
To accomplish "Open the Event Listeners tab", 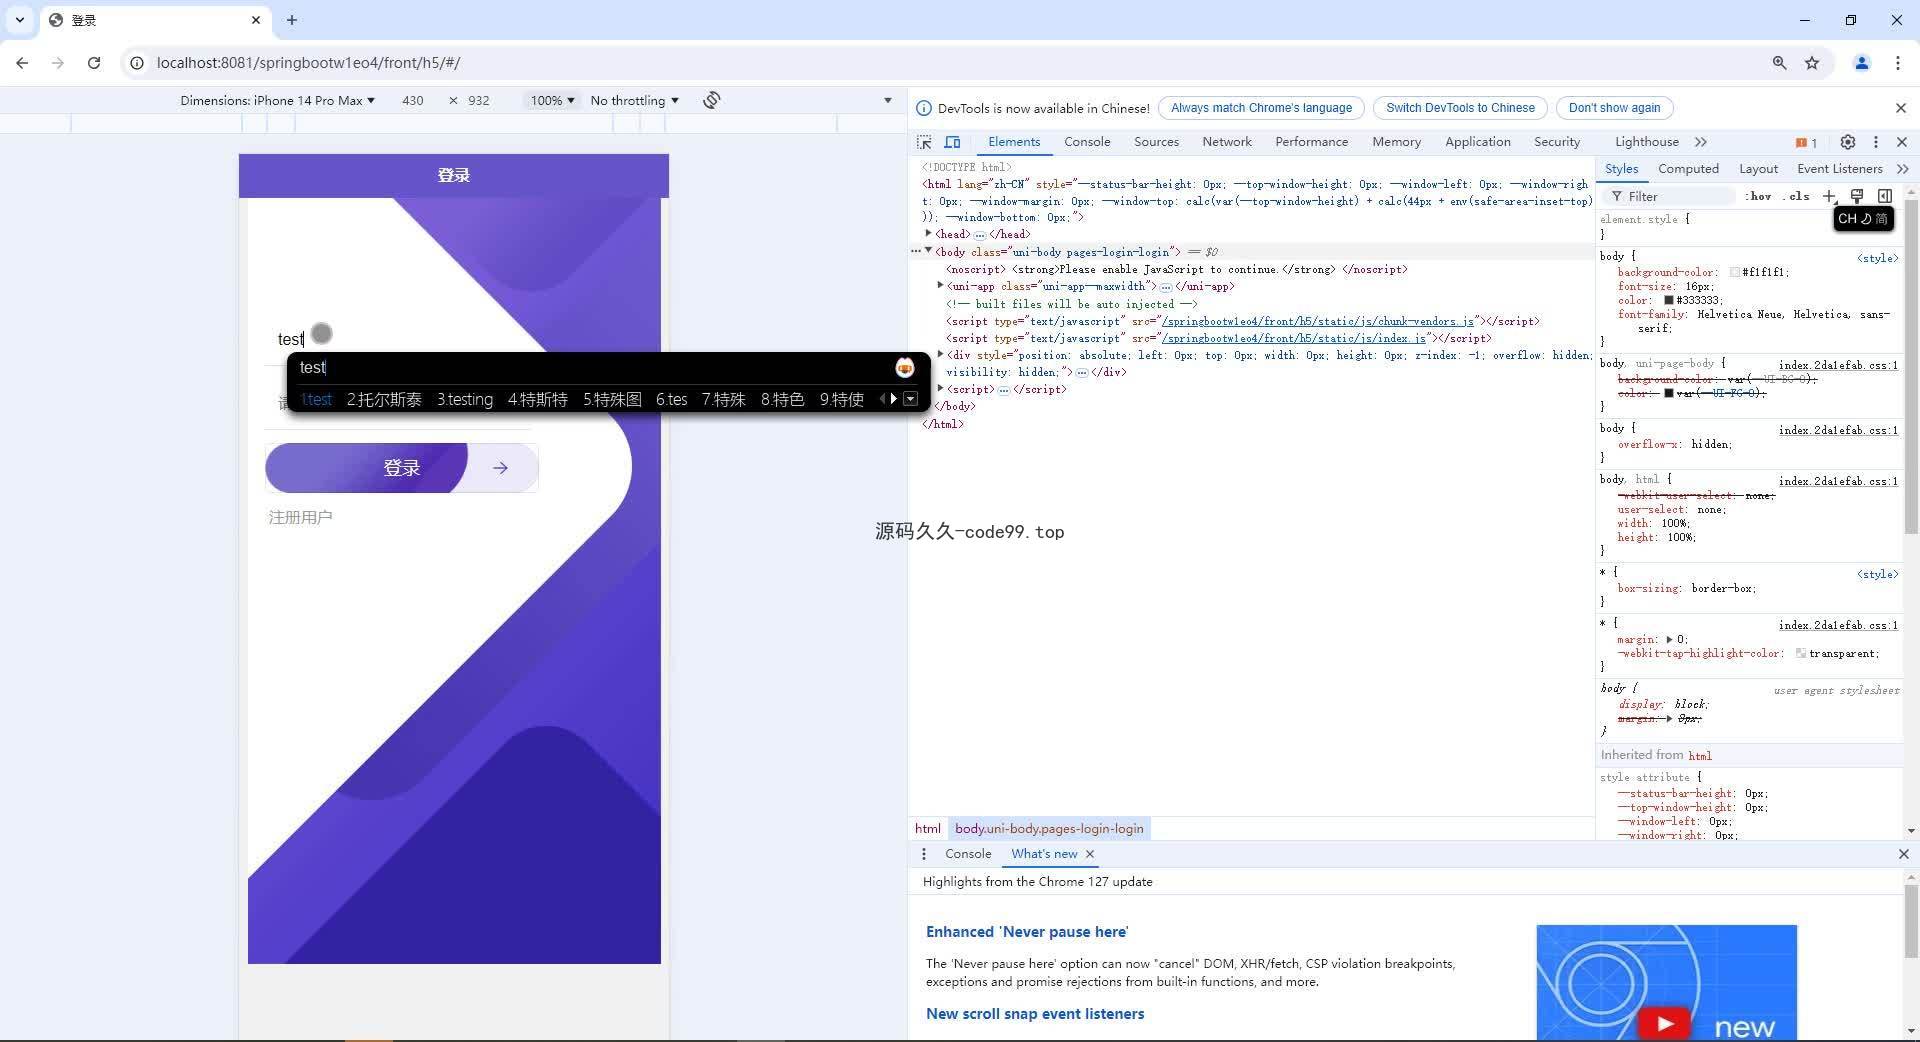I will (x=1839, y=169).
